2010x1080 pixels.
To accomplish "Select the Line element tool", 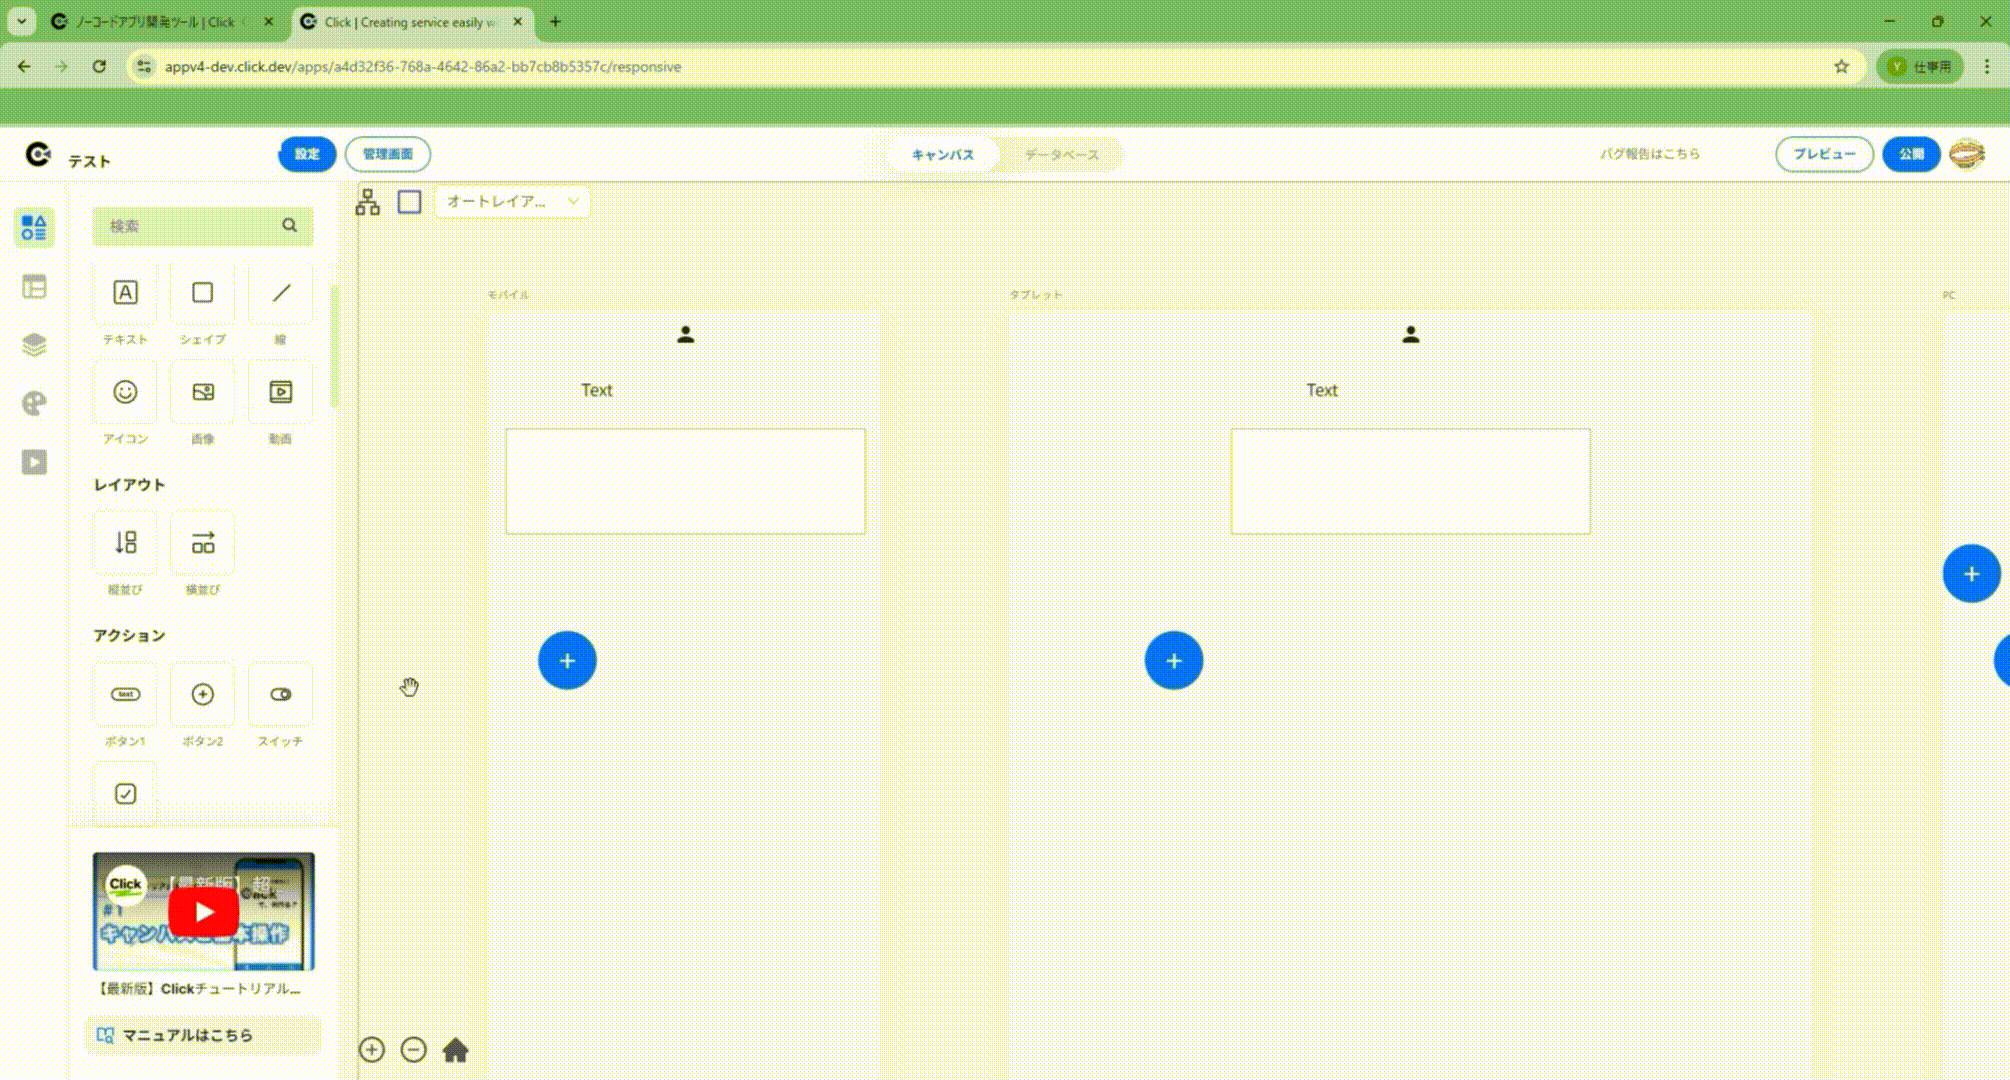I will [x=281, y=293].
